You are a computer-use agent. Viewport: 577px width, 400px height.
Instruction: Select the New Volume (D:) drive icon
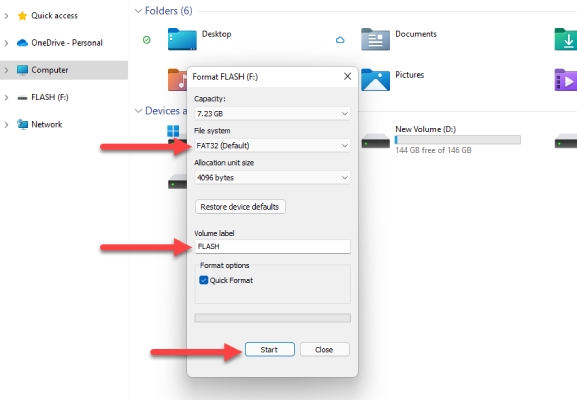[x=375, y=141]
